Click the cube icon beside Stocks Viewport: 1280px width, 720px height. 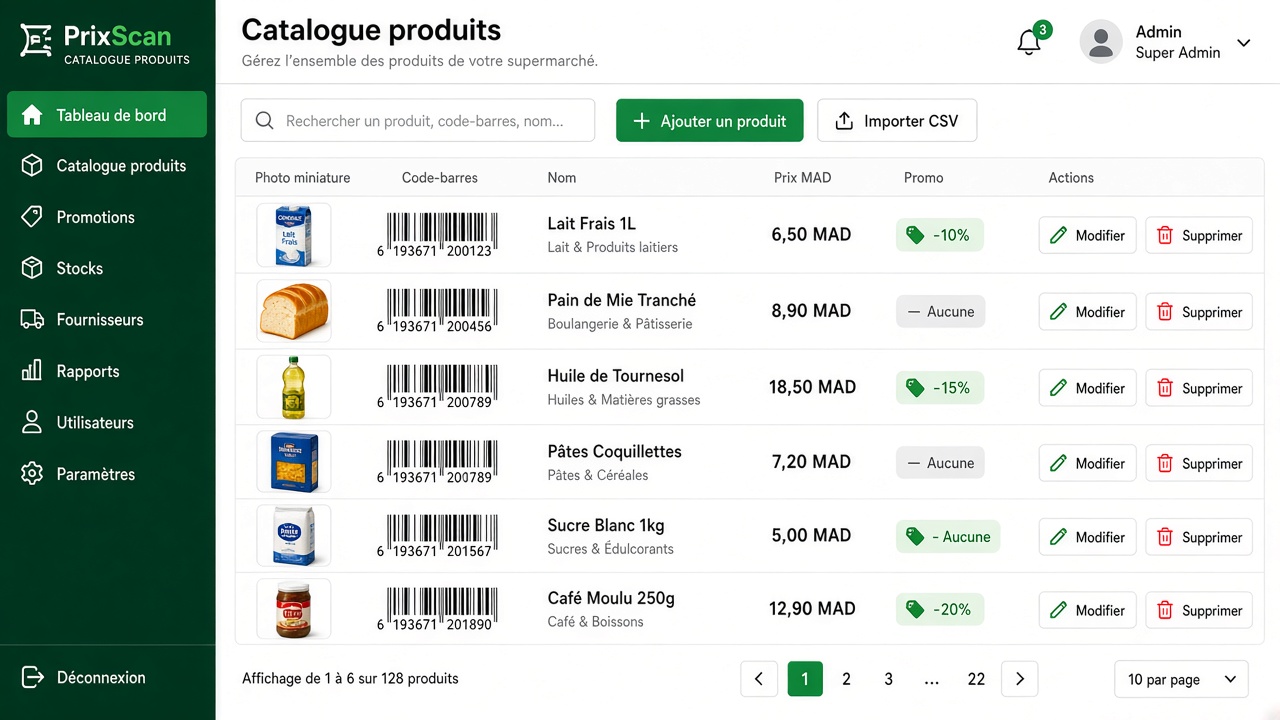pos(32,268)
